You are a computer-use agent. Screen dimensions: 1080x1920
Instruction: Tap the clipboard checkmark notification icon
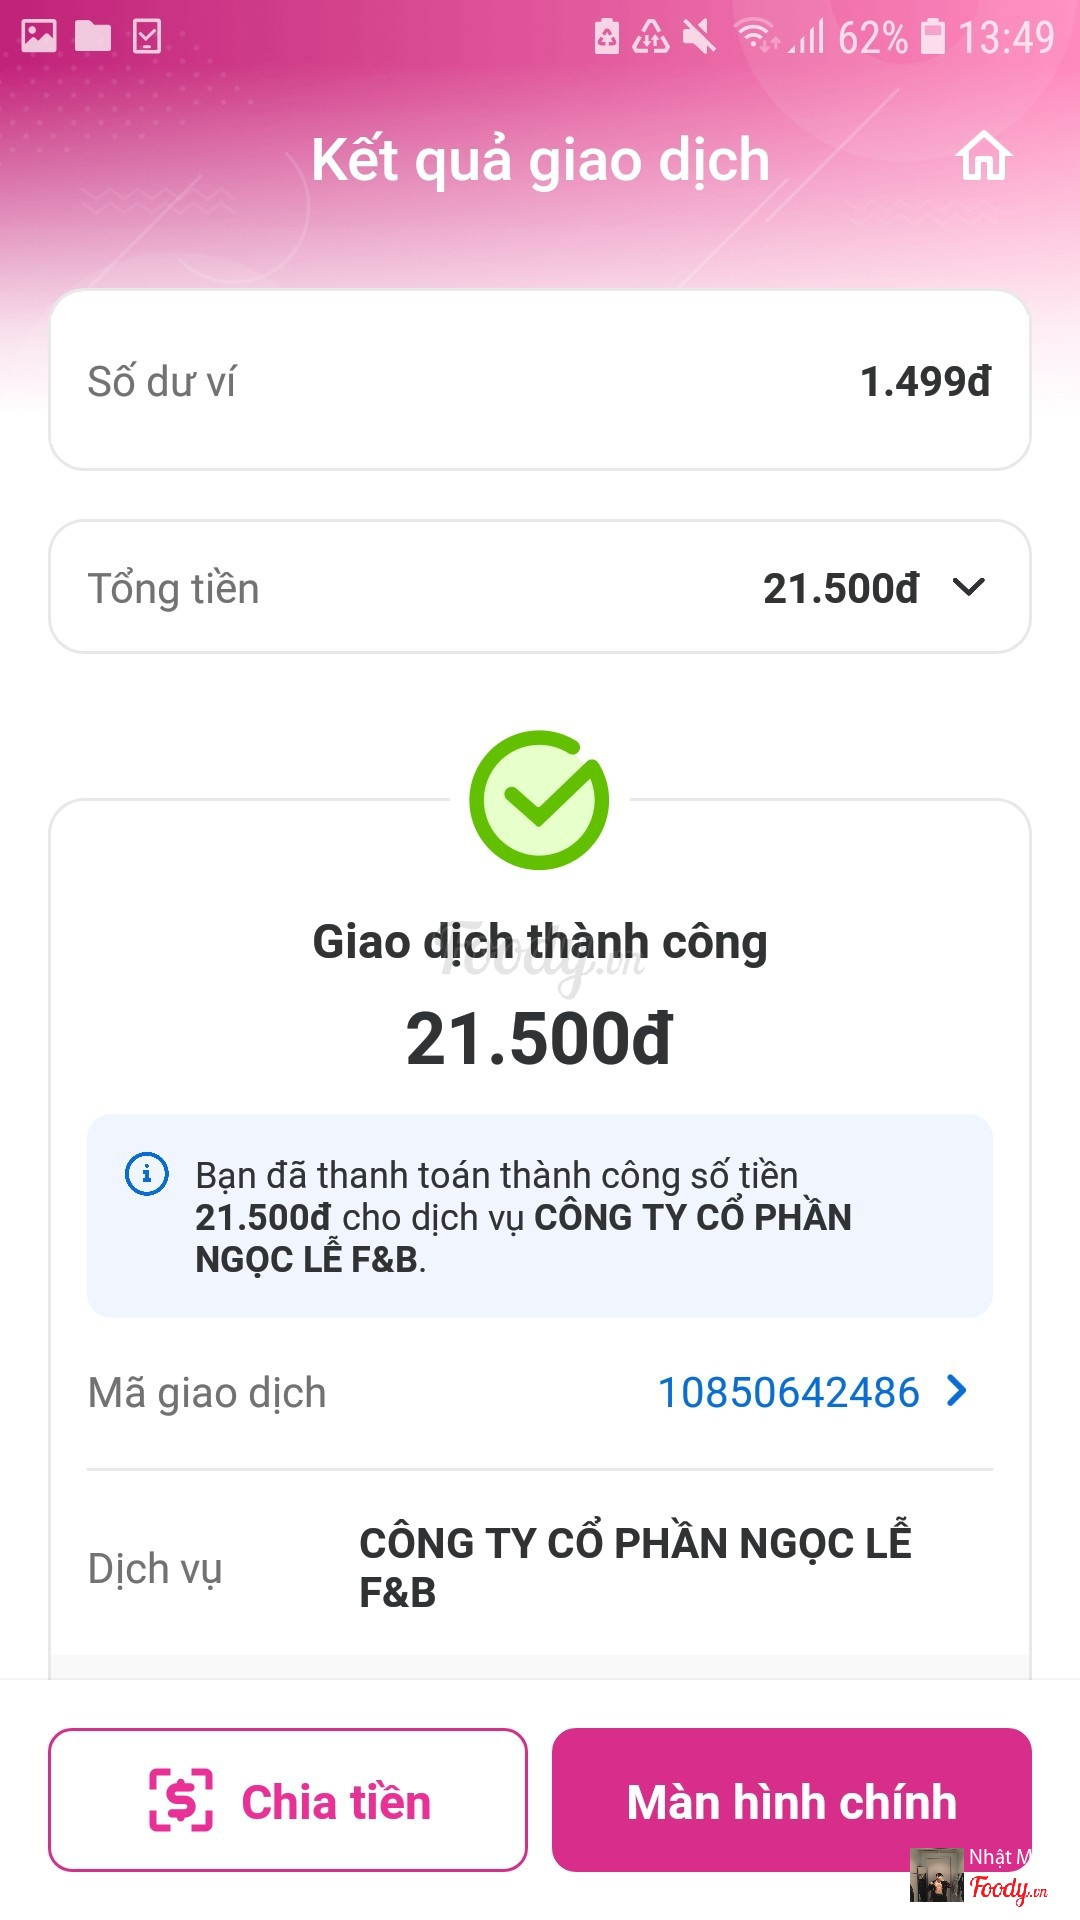coord(147,37)
